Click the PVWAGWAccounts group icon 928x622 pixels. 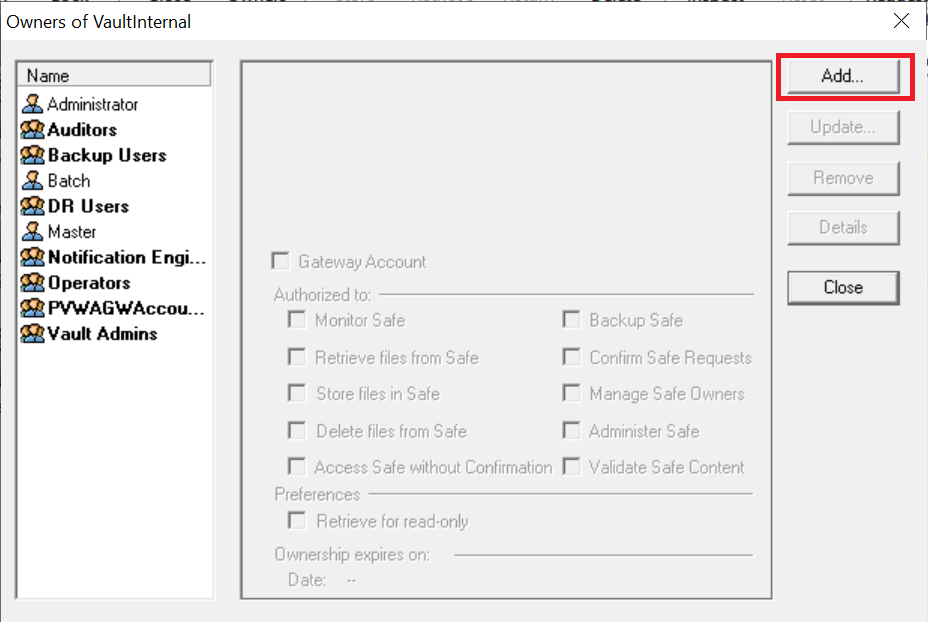click(32, 308)
